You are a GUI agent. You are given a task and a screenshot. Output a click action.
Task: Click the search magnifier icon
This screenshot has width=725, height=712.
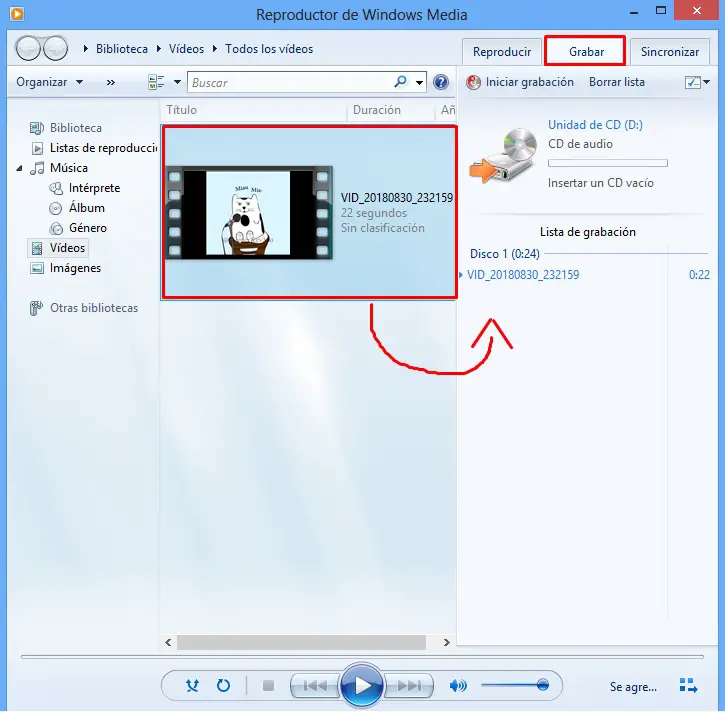(400, 82)
